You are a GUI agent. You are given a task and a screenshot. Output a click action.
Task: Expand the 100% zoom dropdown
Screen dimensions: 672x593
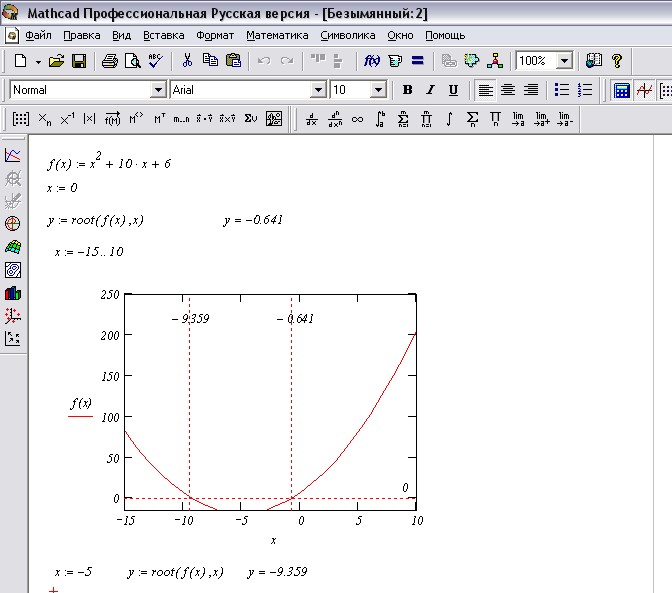pyautogui.click(x=564, y=61)
